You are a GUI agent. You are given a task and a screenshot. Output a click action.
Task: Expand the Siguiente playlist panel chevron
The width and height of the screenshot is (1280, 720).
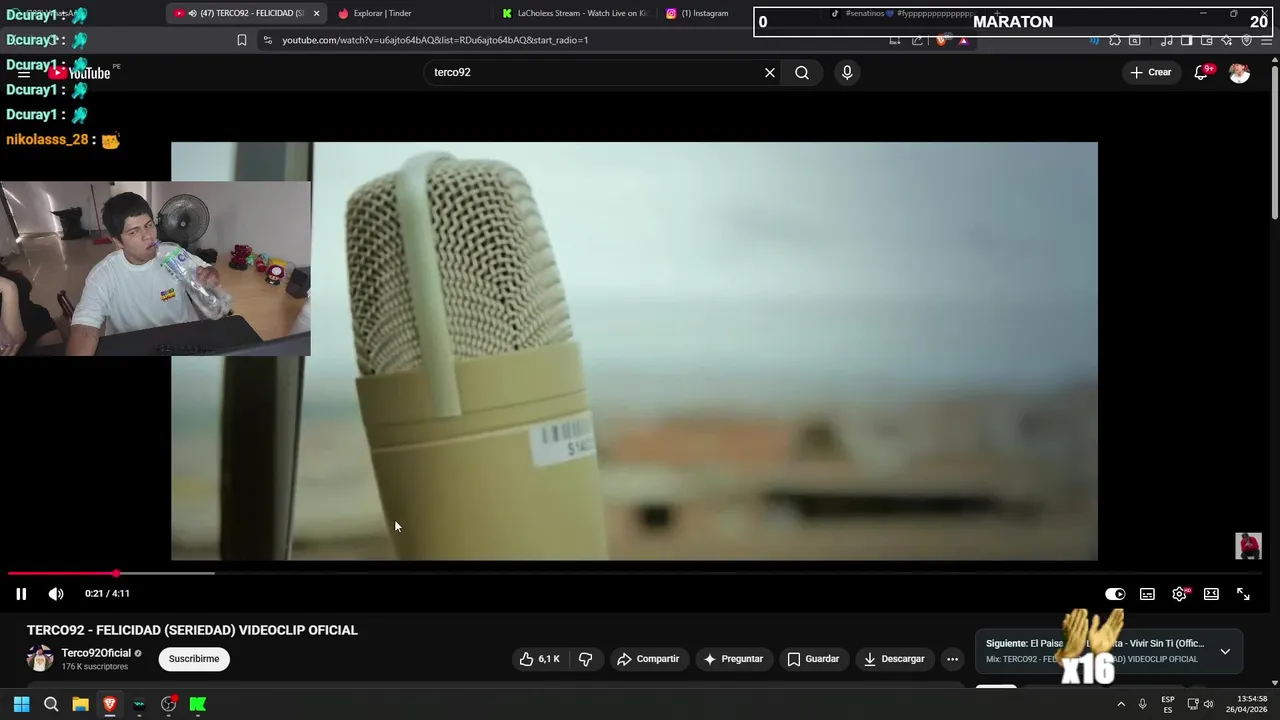tap(1225, 652)
